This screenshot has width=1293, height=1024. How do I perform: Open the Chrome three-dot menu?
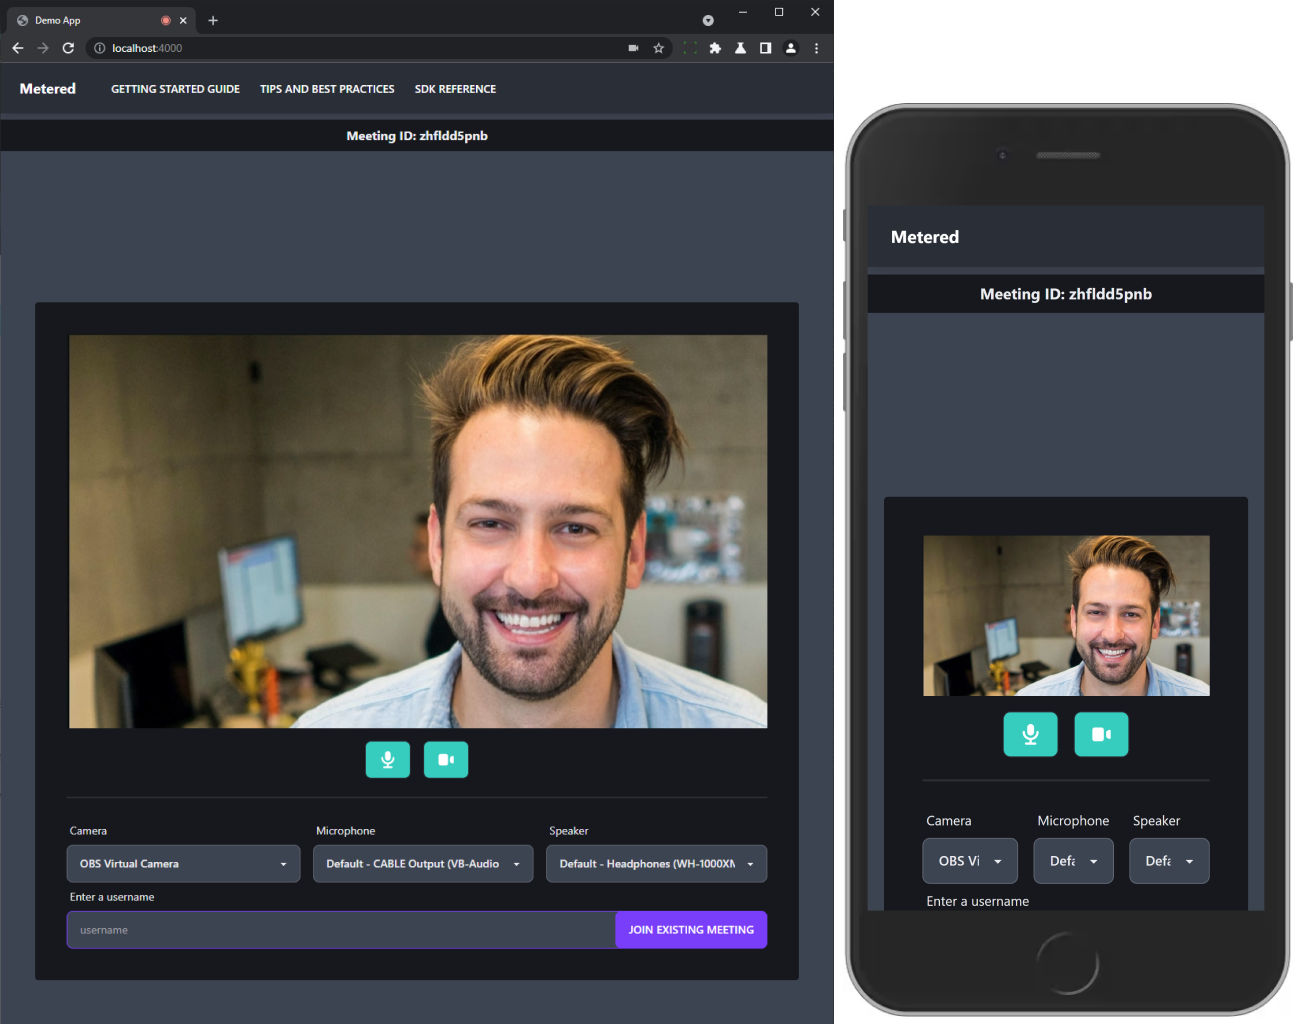tap(816, 48)
